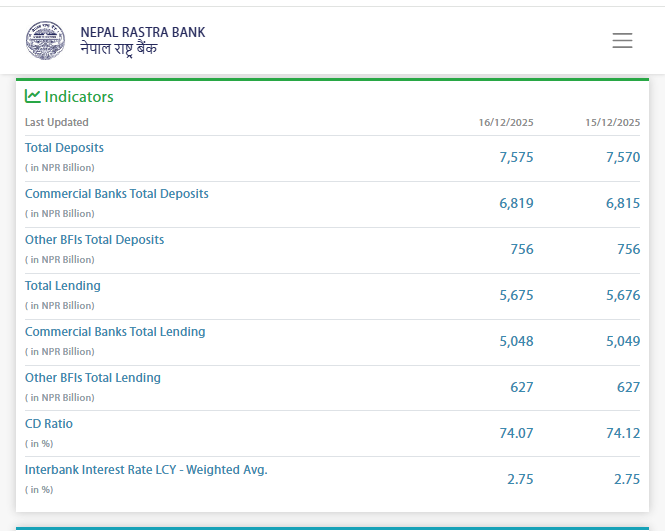Open Other BFIs Total Deposits link
Viewport: 665px width, 531px height.
[x=94, y=240]
